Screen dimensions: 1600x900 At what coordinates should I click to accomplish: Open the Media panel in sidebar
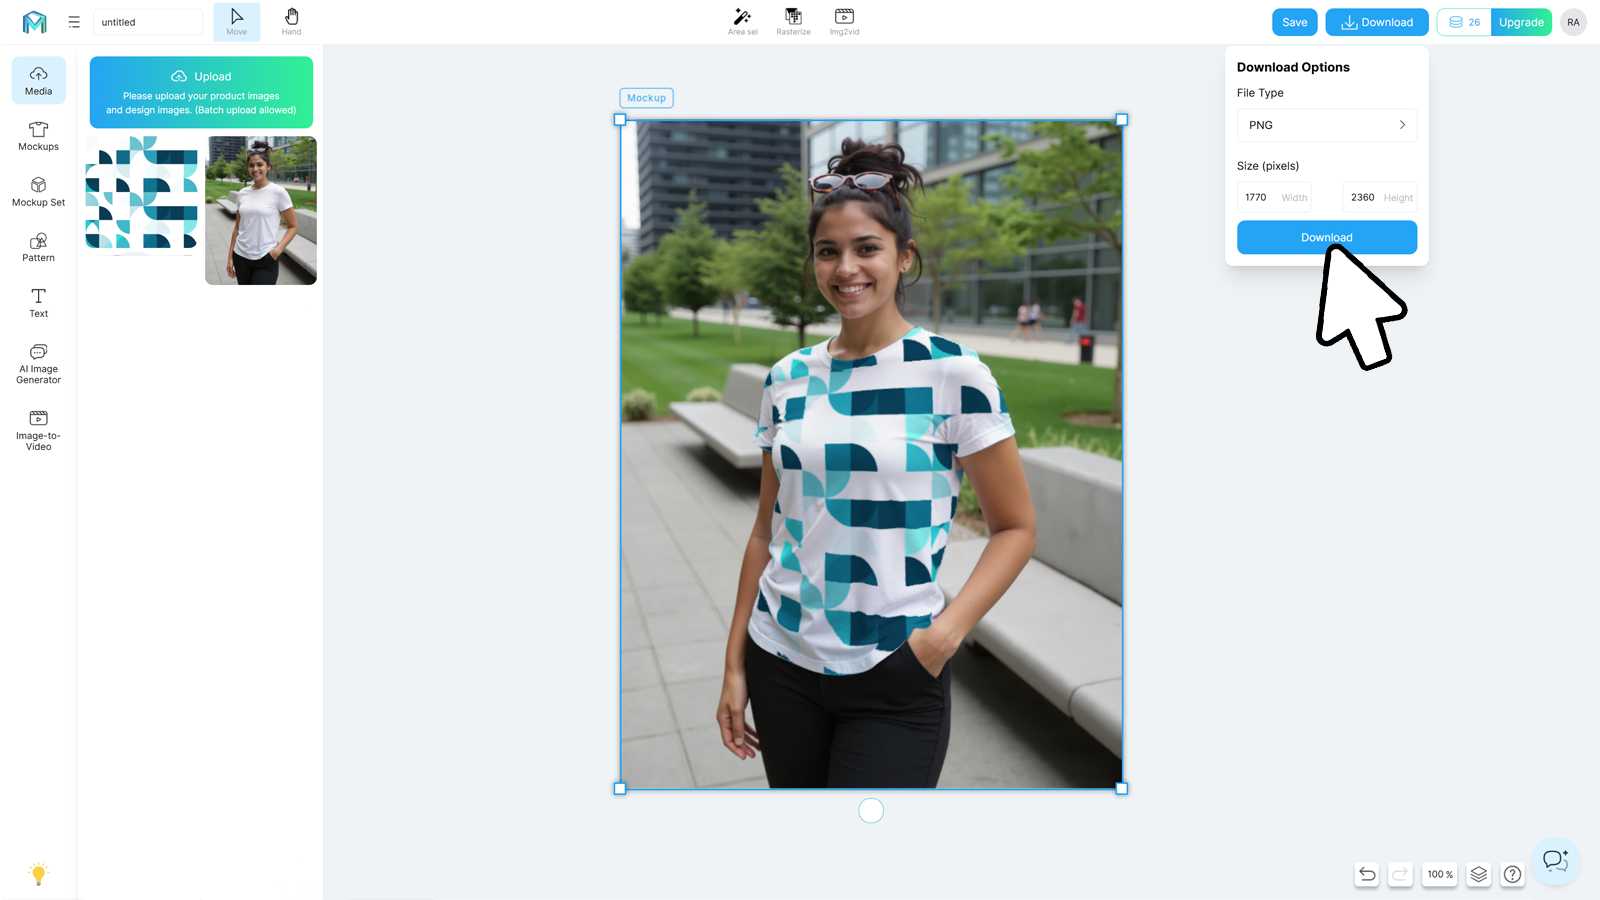pyautogui.click(x=38, y=80)
